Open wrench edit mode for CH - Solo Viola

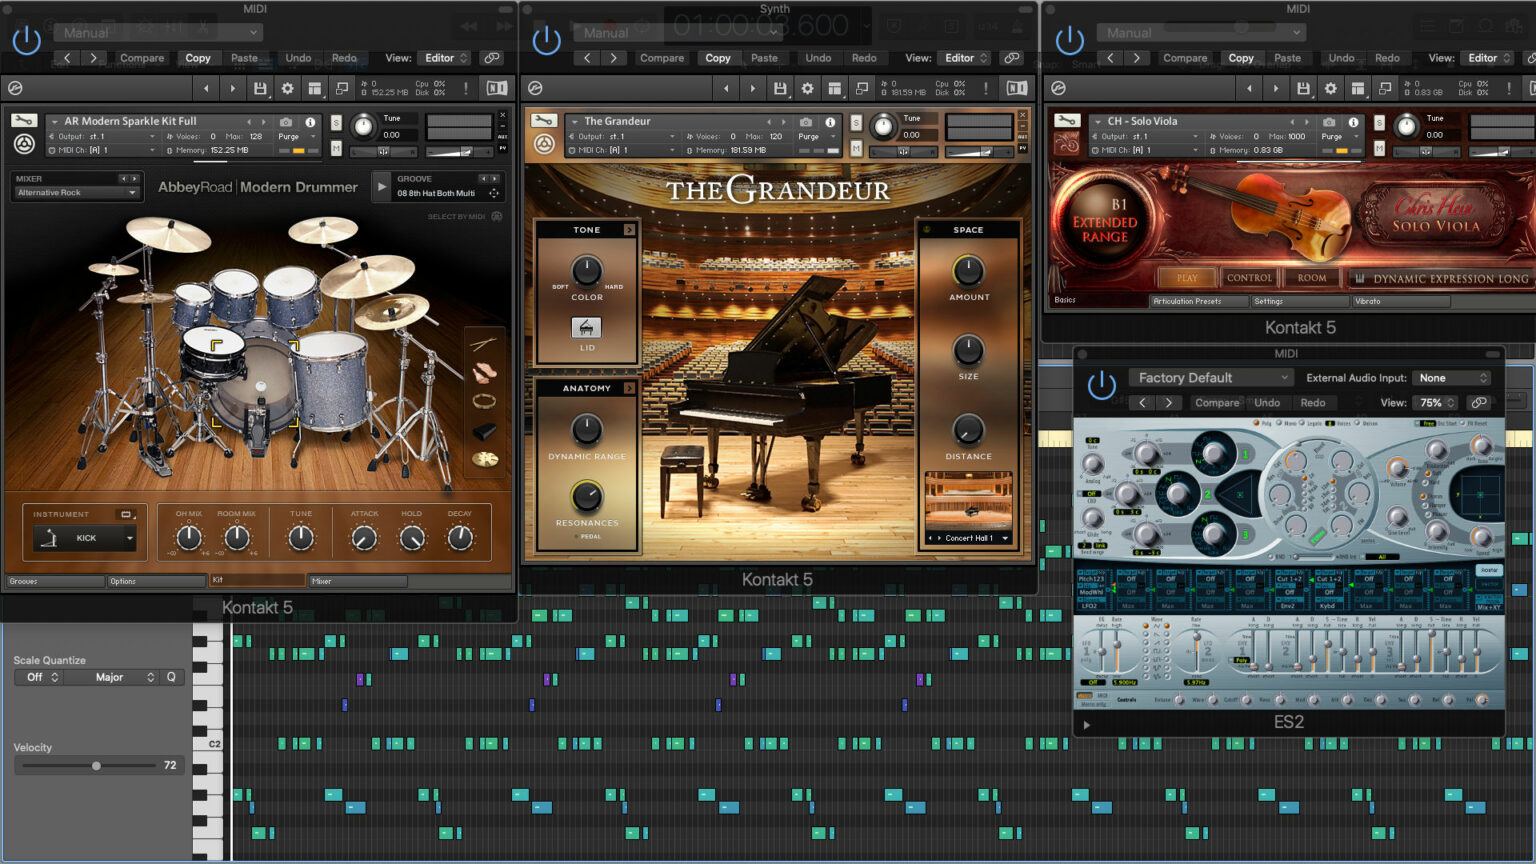point(1066,121)
